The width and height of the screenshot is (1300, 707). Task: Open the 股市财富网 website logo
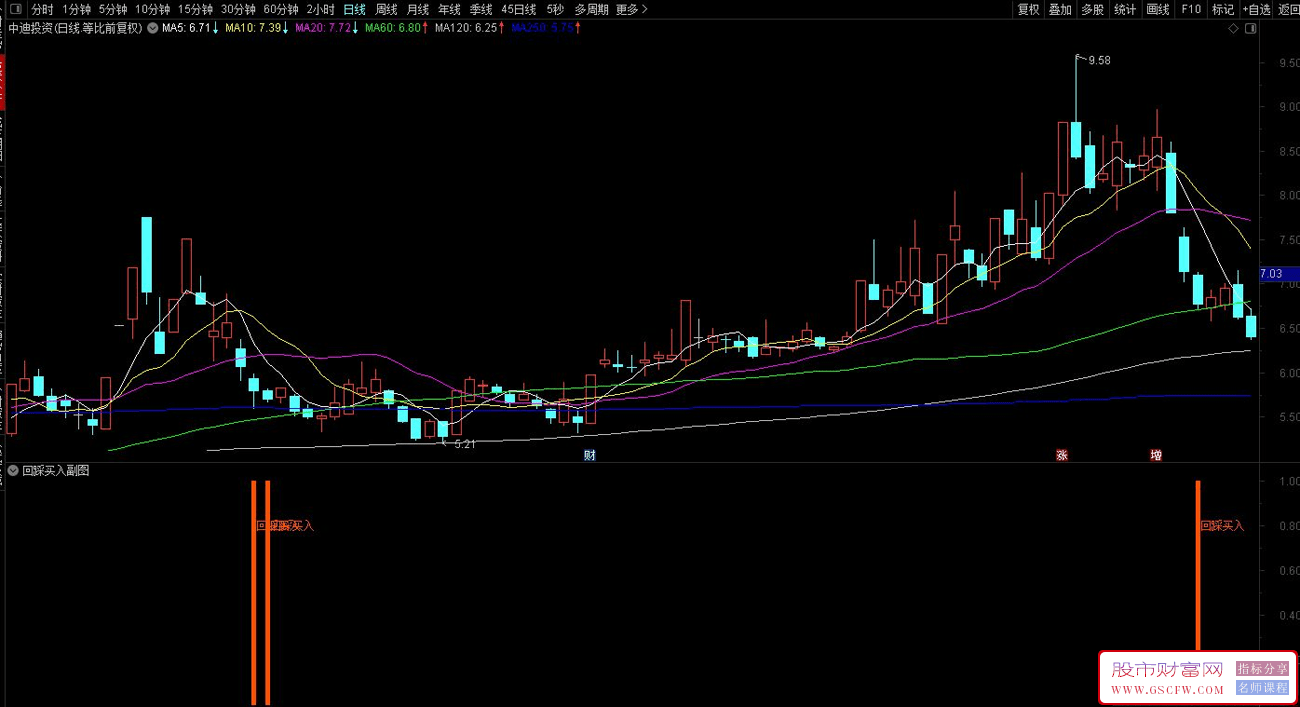[1167, 669]
